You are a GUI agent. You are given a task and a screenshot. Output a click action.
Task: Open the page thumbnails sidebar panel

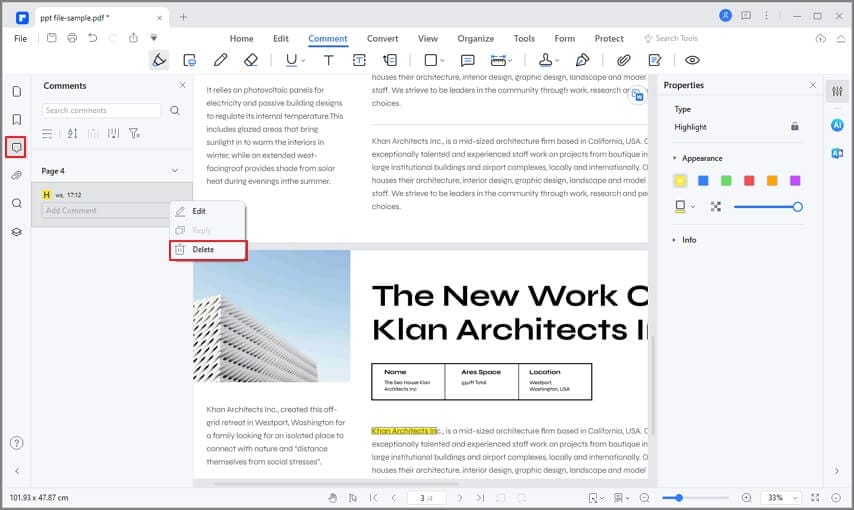[17, 91]
